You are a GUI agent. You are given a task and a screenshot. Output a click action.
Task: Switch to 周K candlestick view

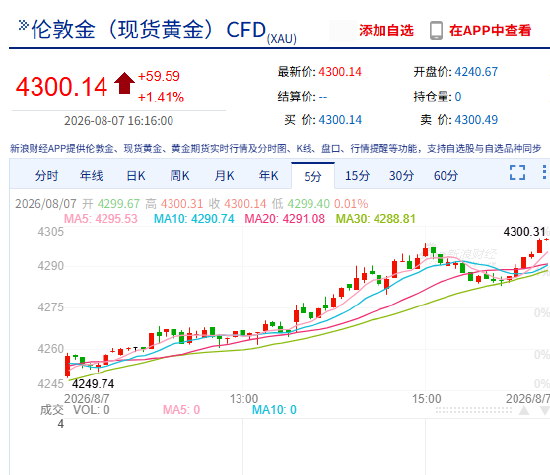pyautogui.click(x=180, y=175)
